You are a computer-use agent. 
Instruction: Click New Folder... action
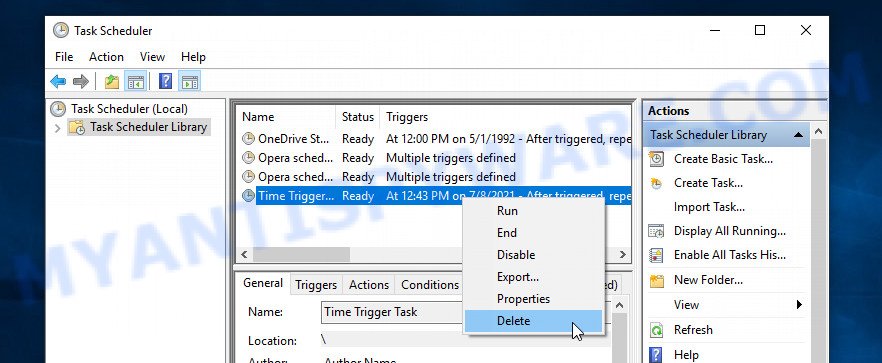click(x=708, y=280)
